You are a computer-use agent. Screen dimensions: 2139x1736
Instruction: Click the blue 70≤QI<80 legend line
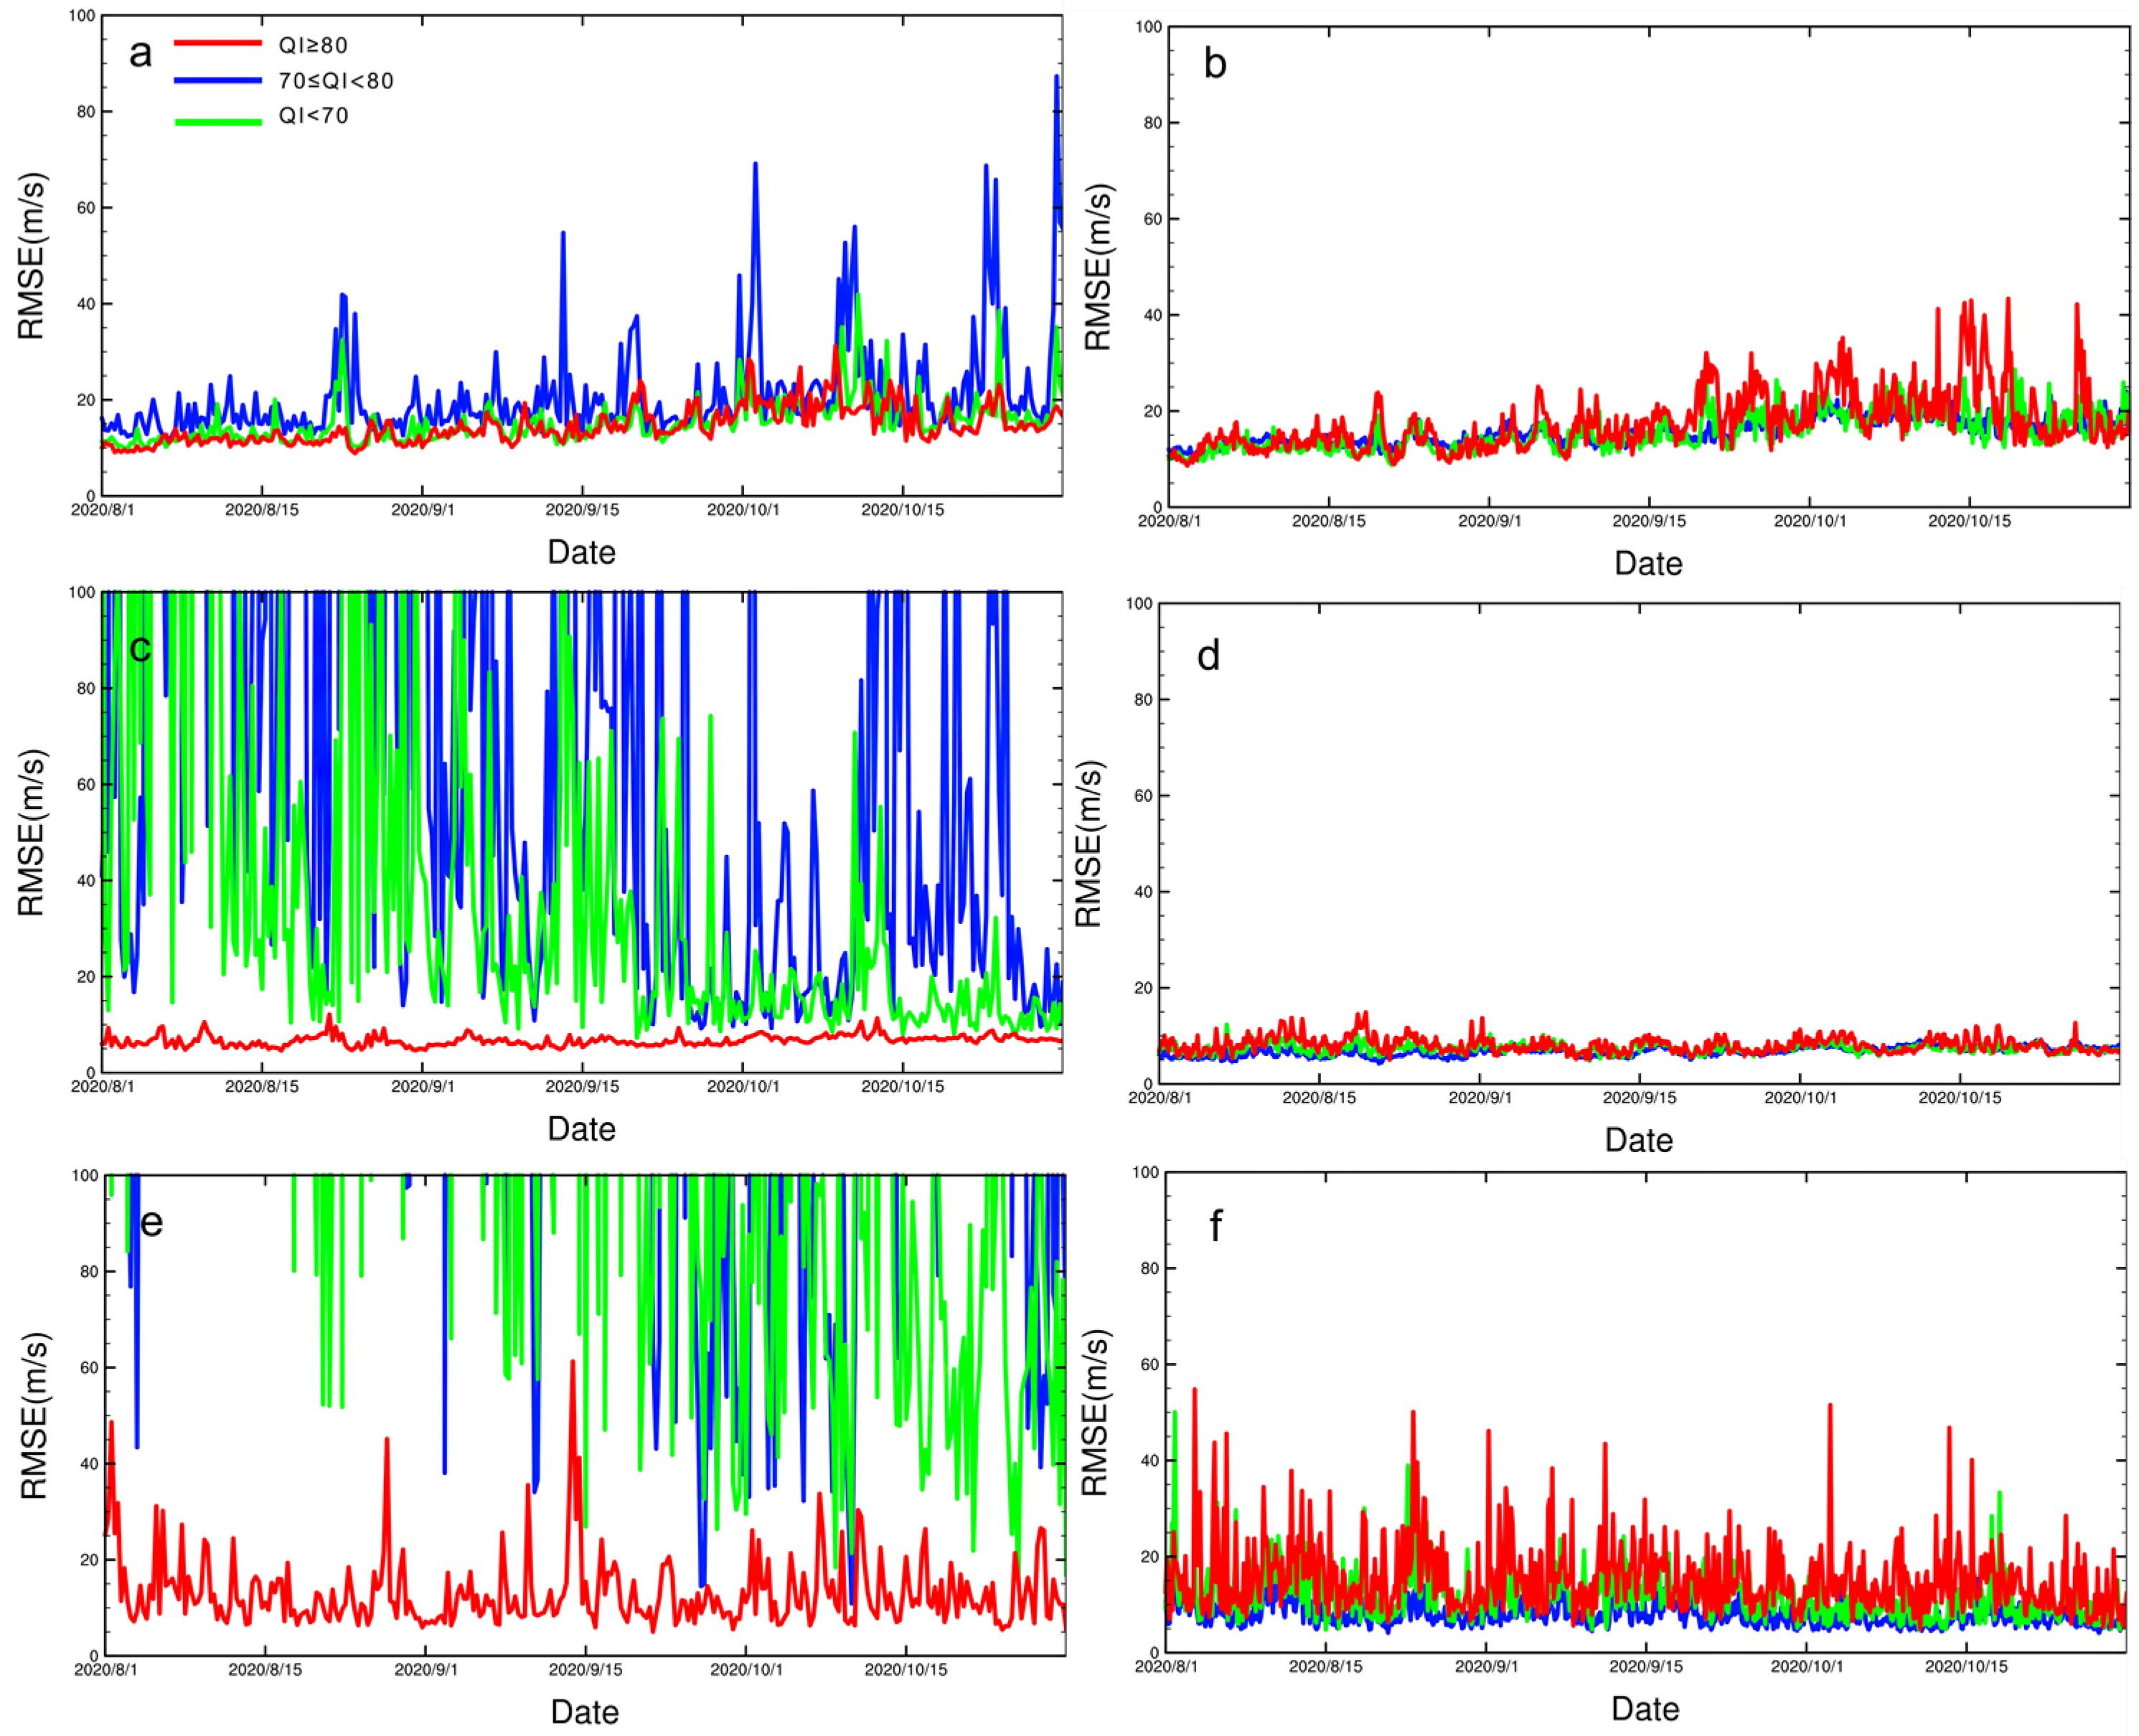pyautogui.click(x=218, y=79)
